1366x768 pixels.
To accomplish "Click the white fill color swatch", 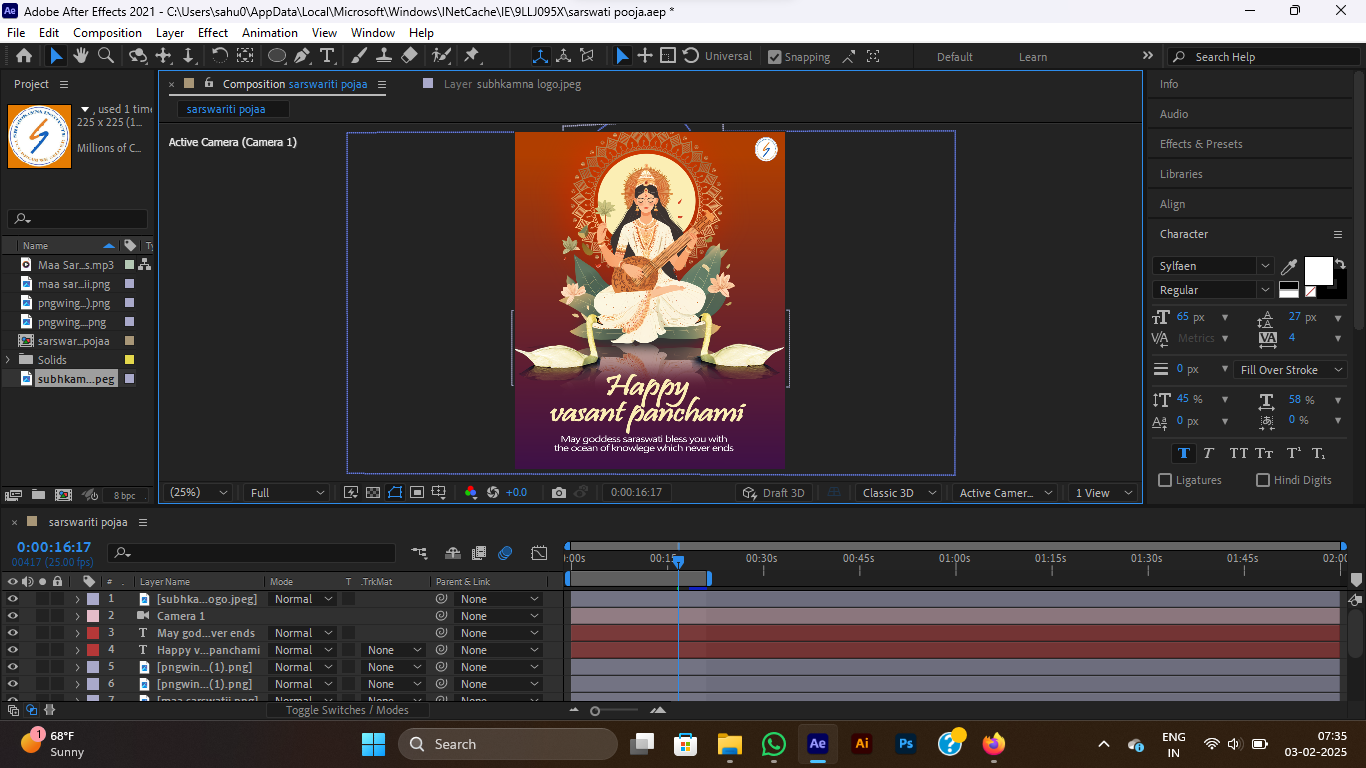I will [x=1318, y=271].
